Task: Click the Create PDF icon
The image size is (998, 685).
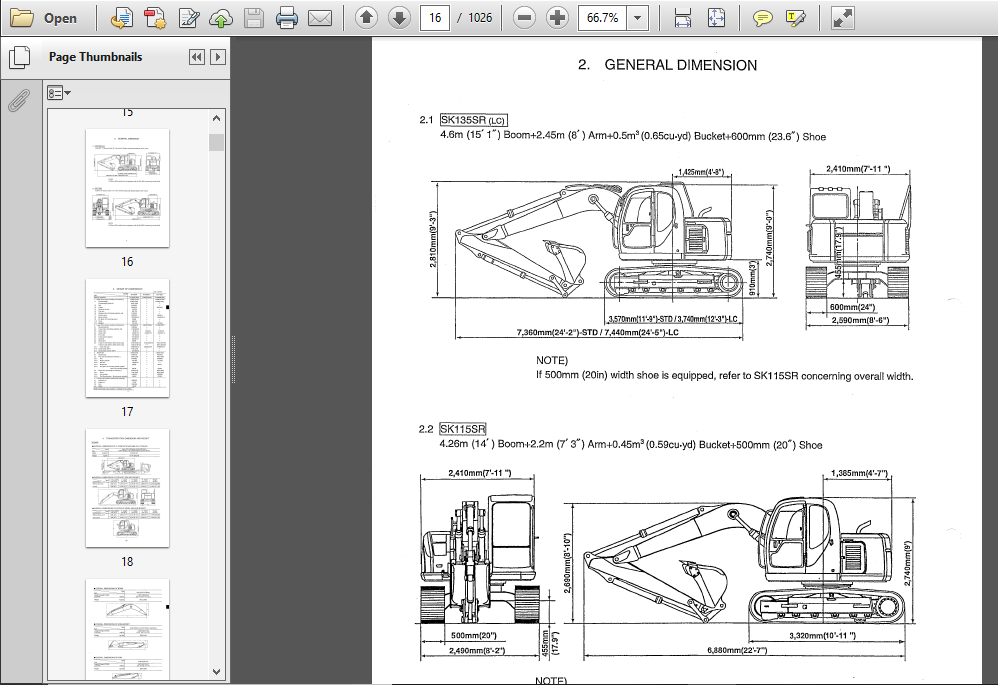Action: tap(121, 18)
